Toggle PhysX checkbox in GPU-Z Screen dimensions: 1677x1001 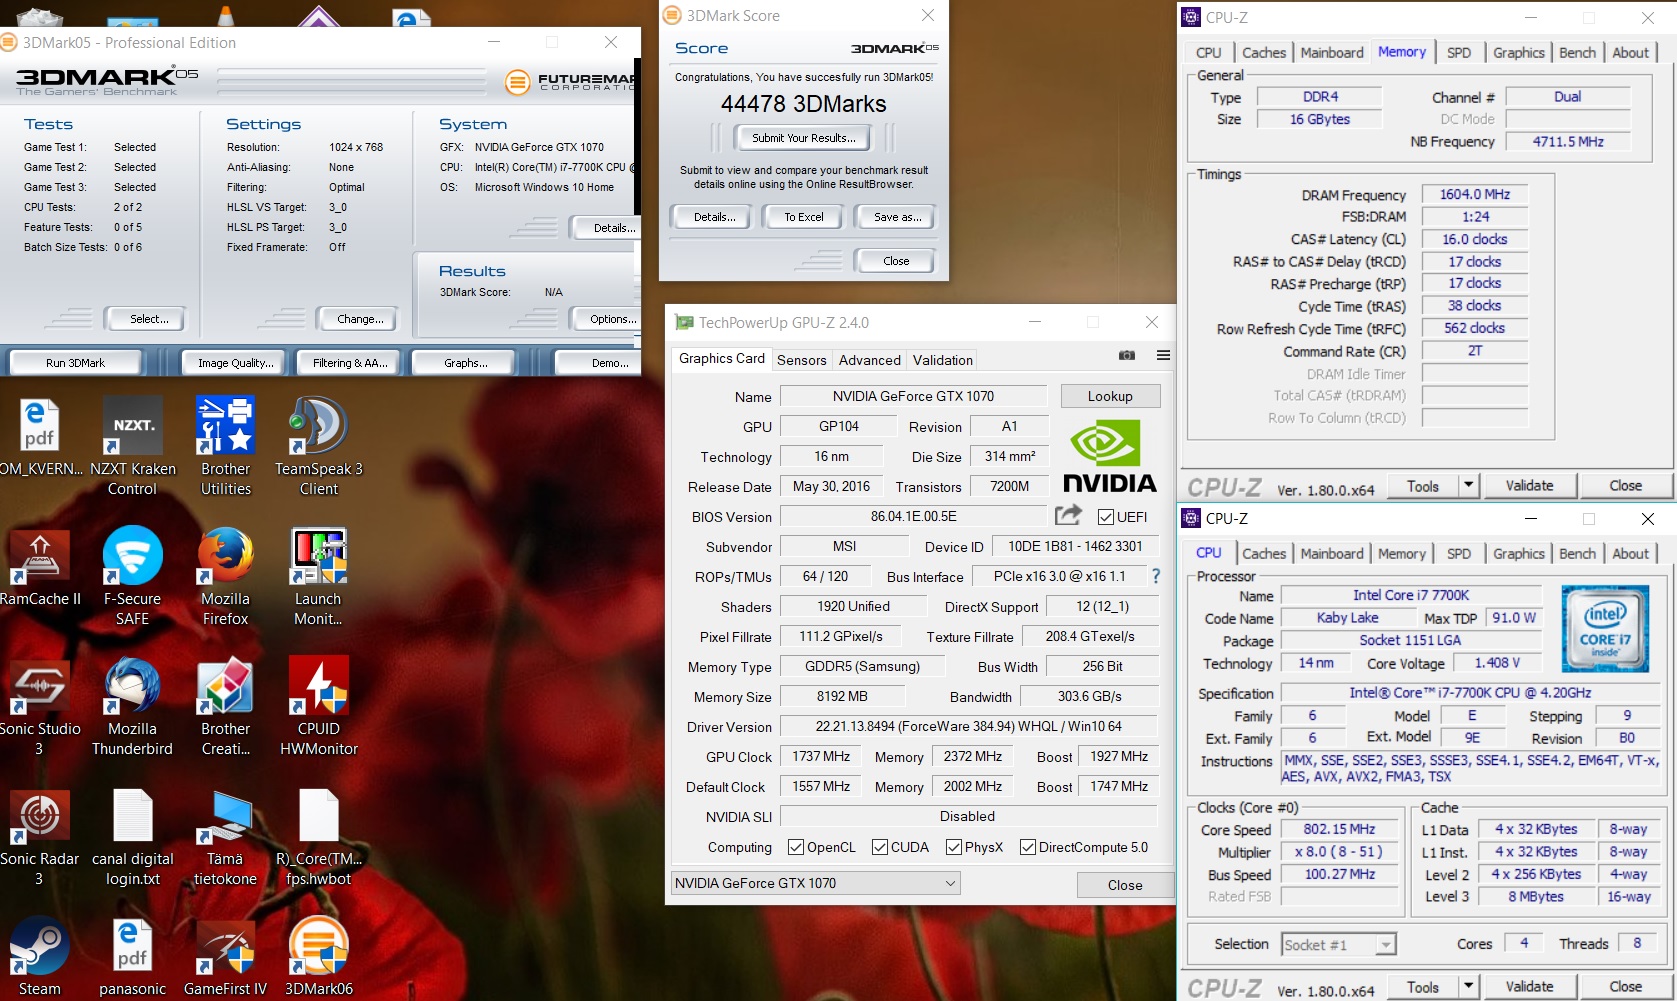(954, 847)
